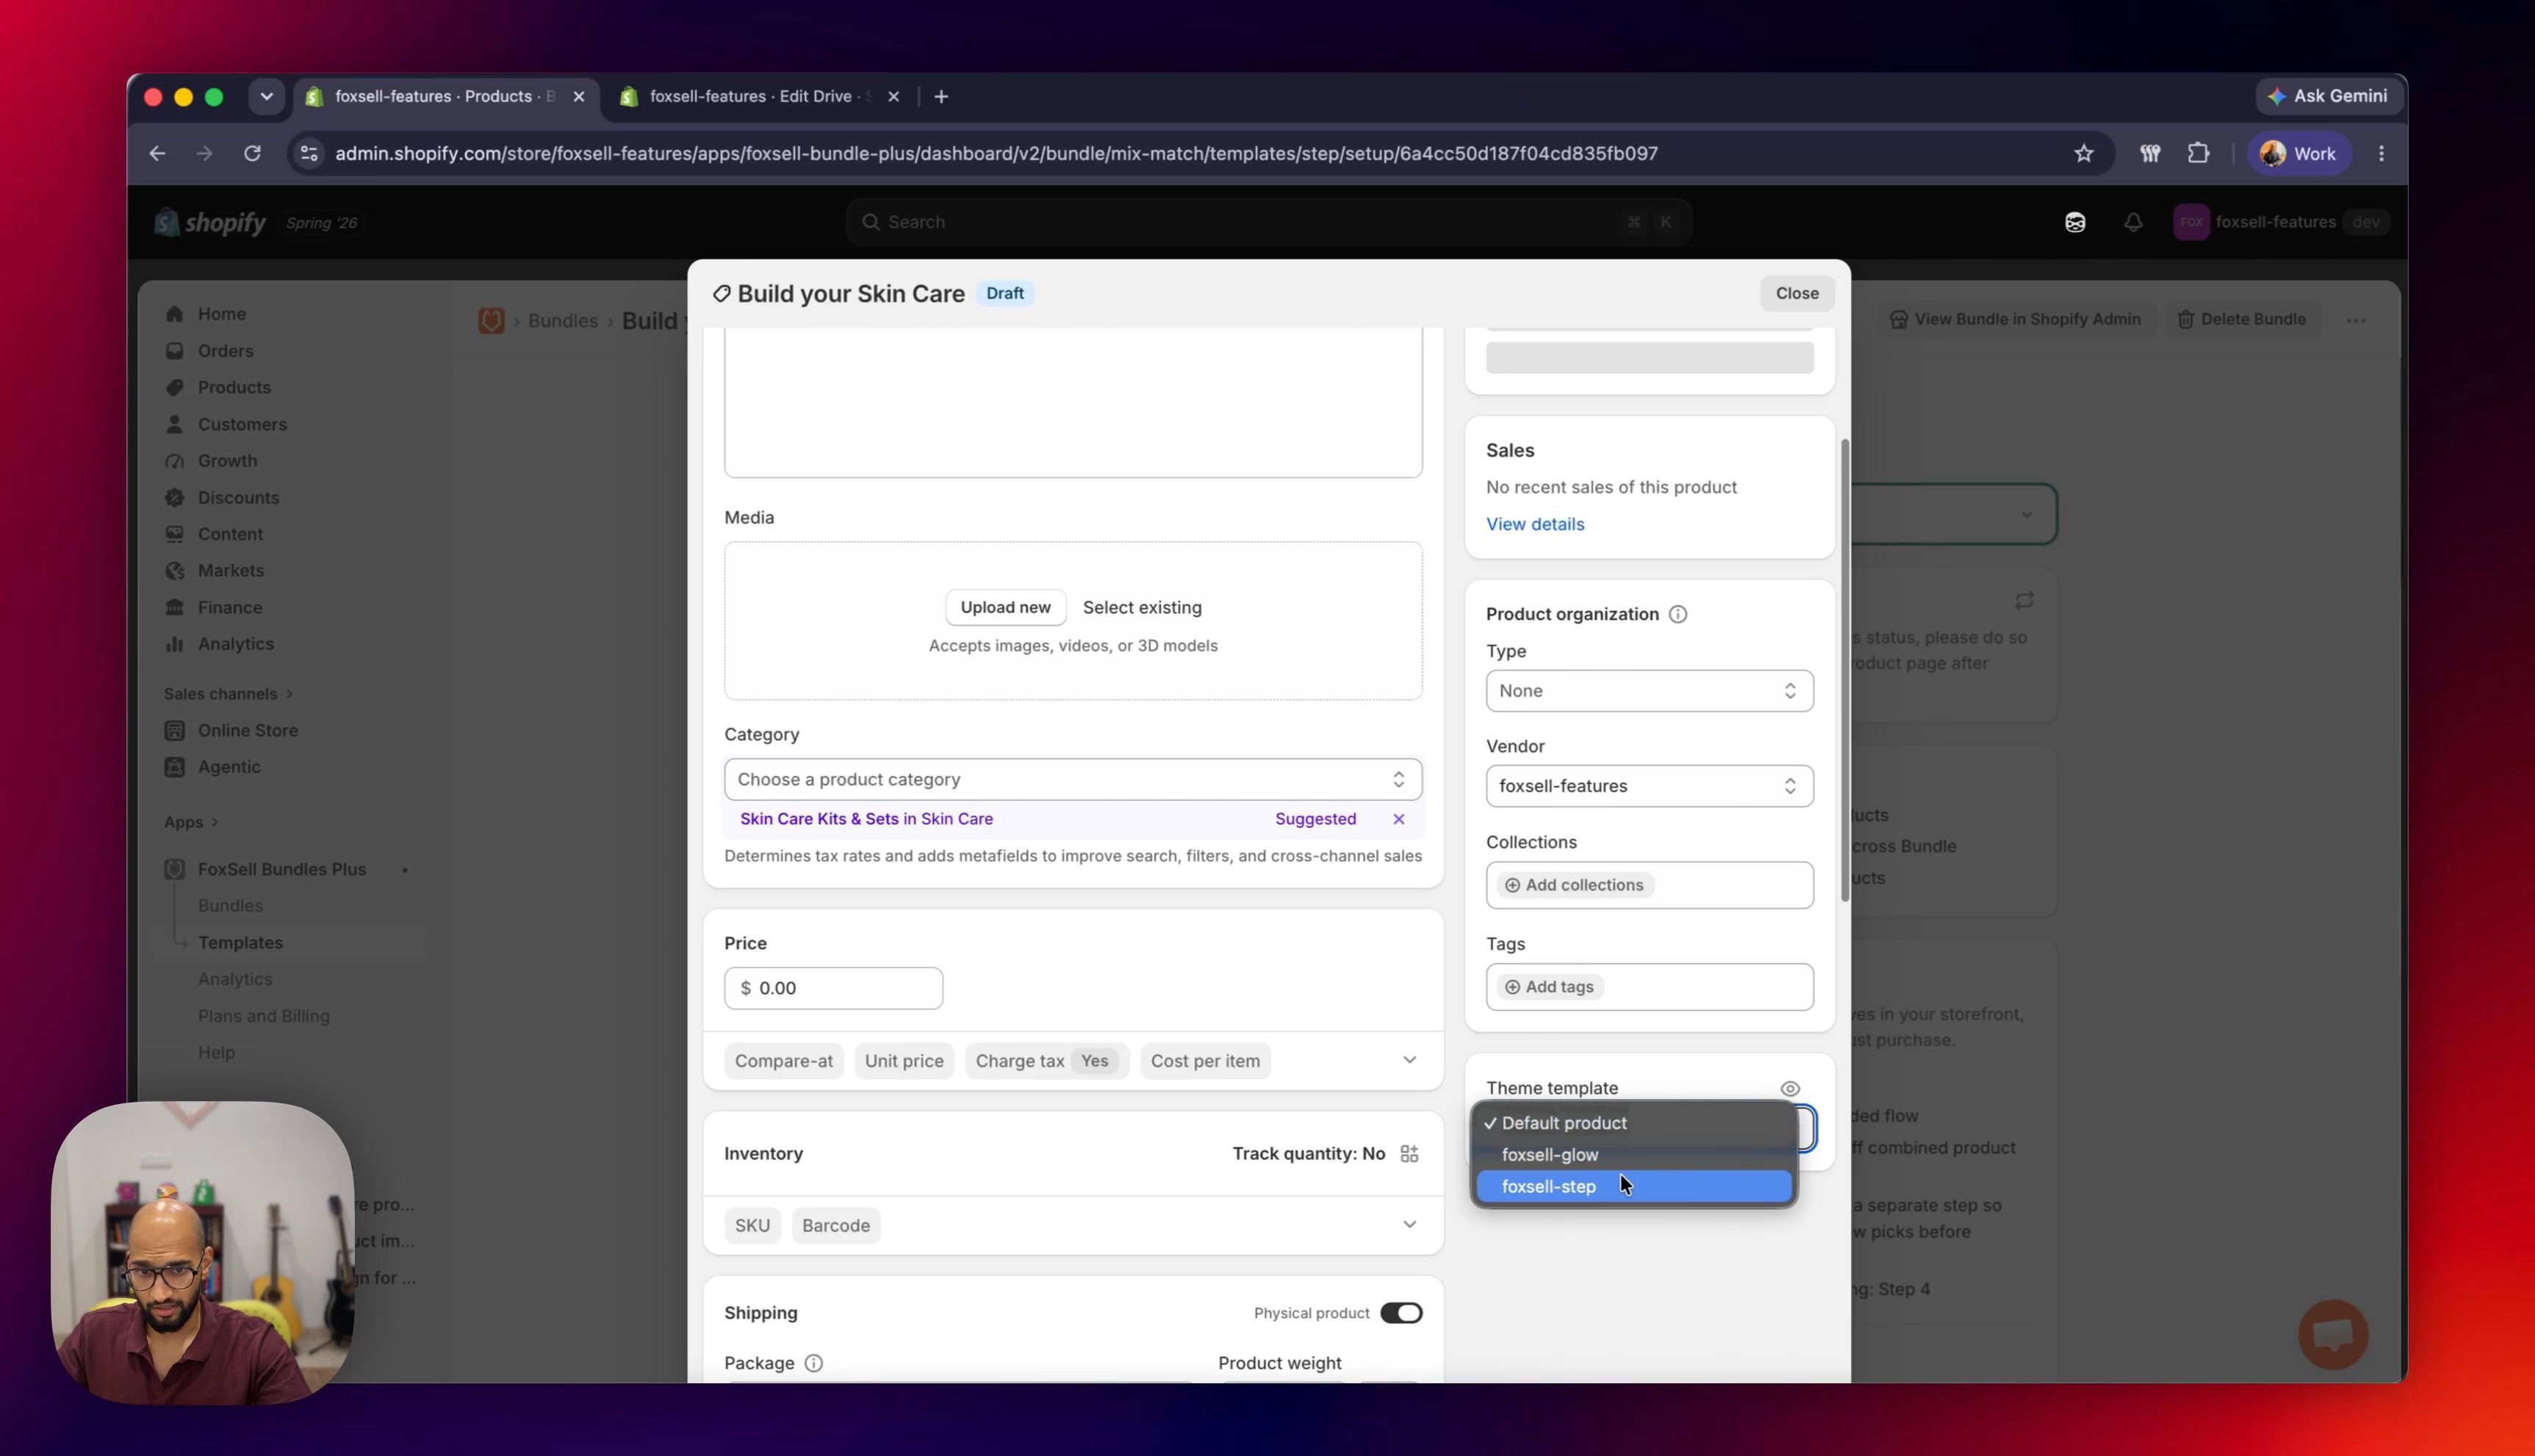Click Add collections field
The image size is (2535, 1456).
(1649, 885)
